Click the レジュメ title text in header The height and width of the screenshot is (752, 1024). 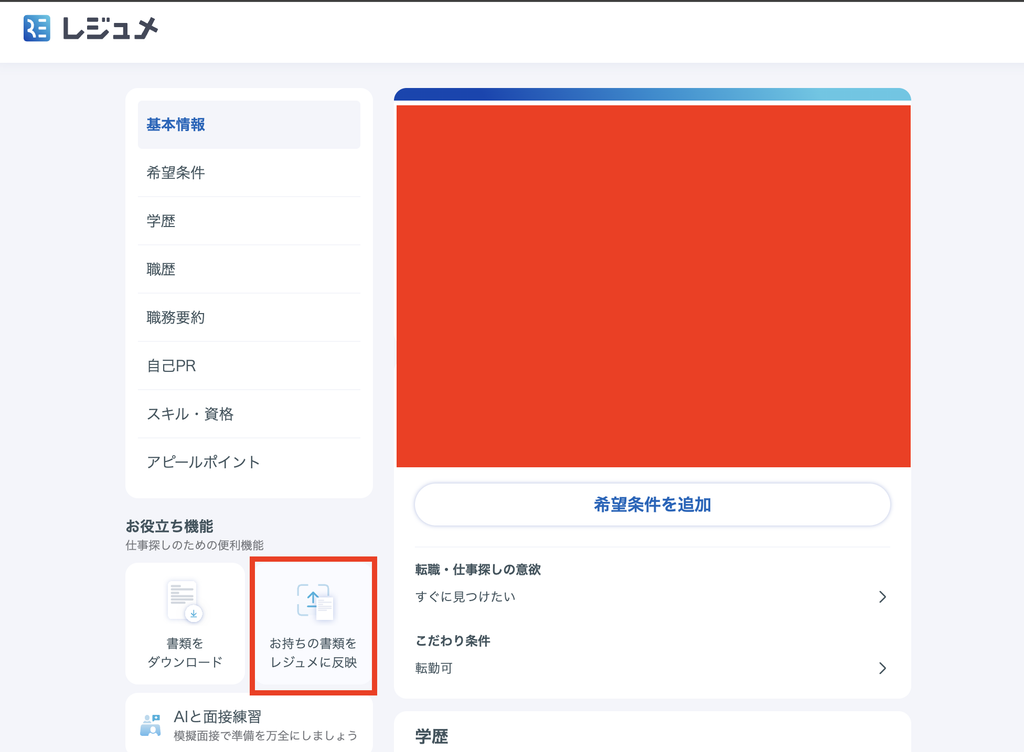point(110,29)
